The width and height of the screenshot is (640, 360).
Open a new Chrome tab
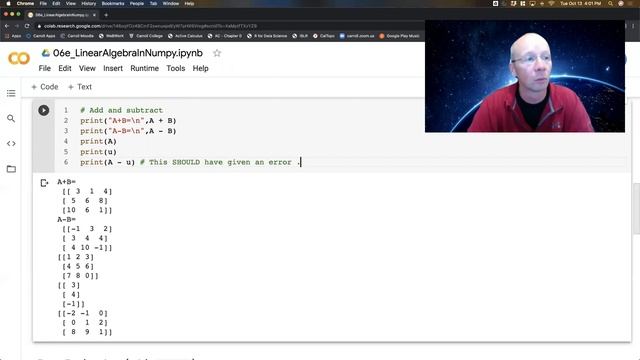point(106,15)
